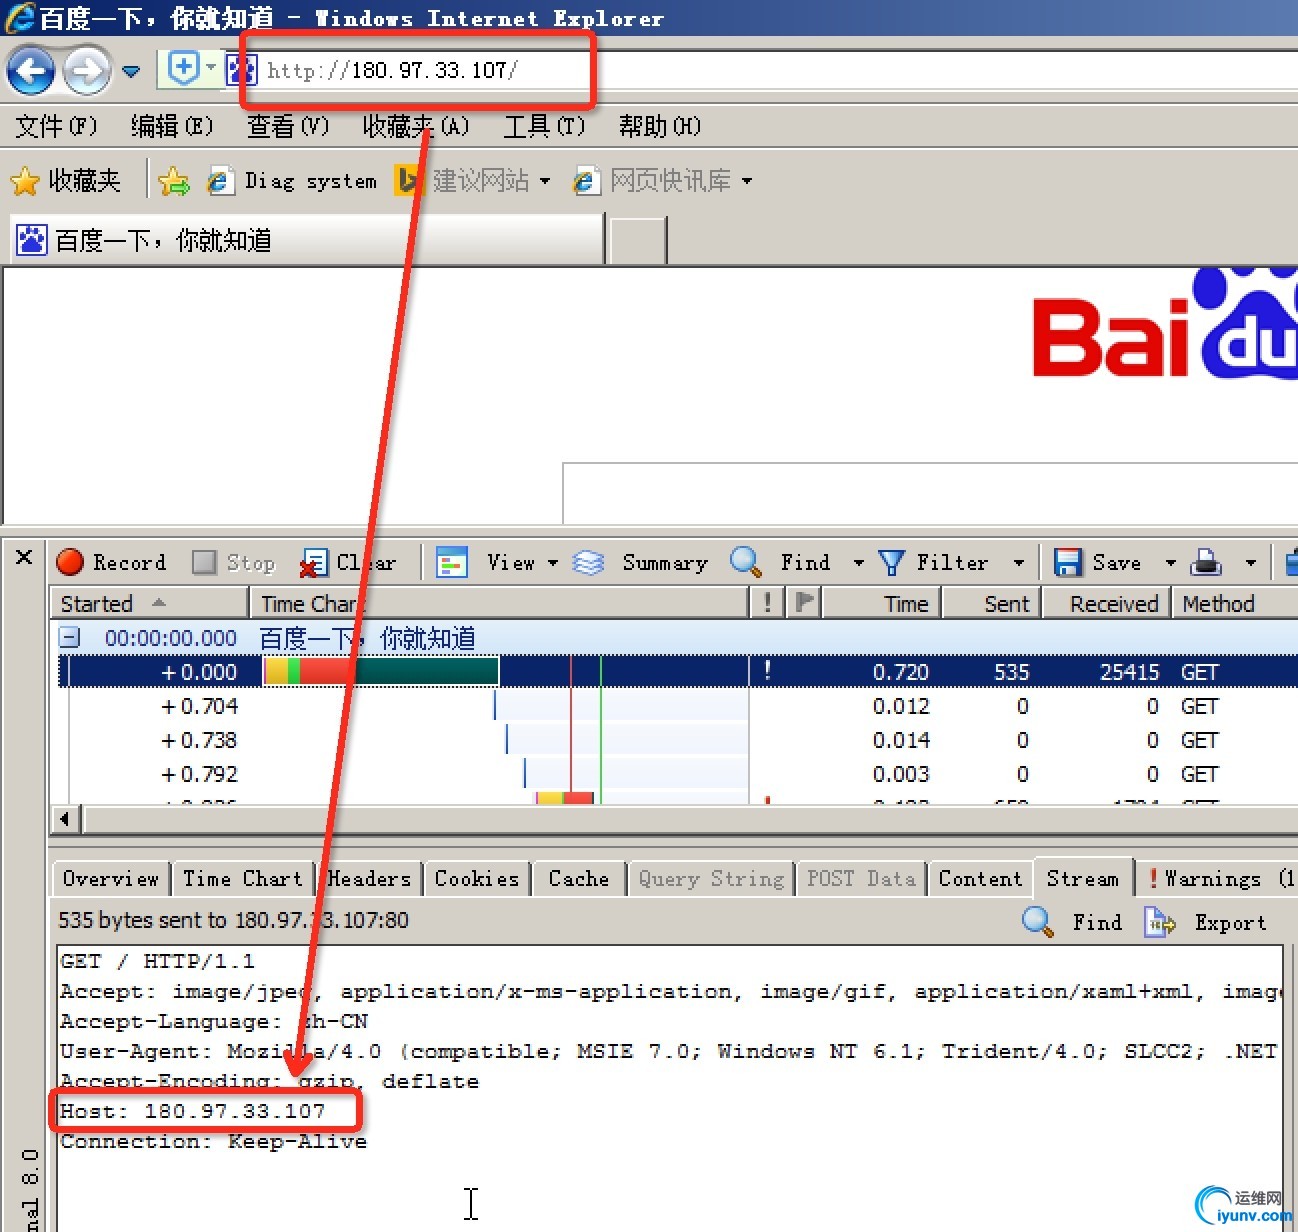Open the print dropdown arrow
The image size is (1298, 1232).
coord(1250,563)
